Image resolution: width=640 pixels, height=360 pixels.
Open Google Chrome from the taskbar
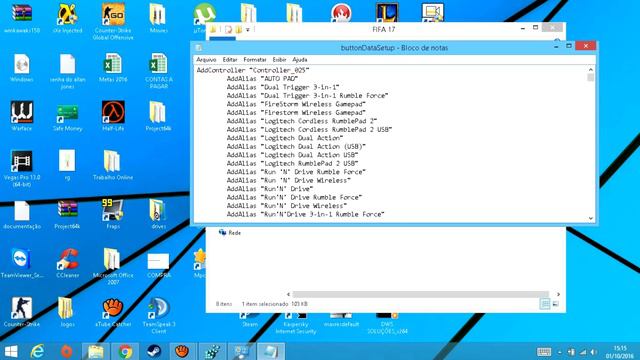point(125,351)
